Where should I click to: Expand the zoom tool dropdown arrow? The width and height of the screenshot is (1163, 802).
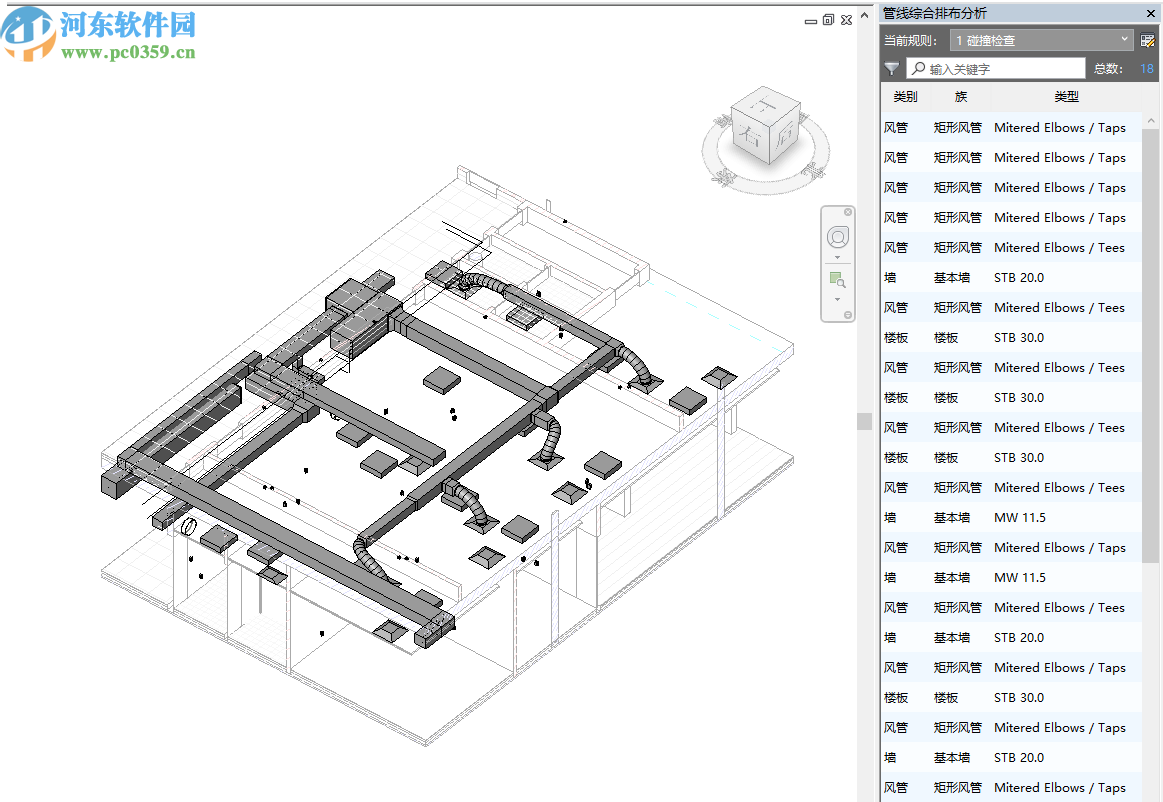pyautogui.click(x=838, y=299)
